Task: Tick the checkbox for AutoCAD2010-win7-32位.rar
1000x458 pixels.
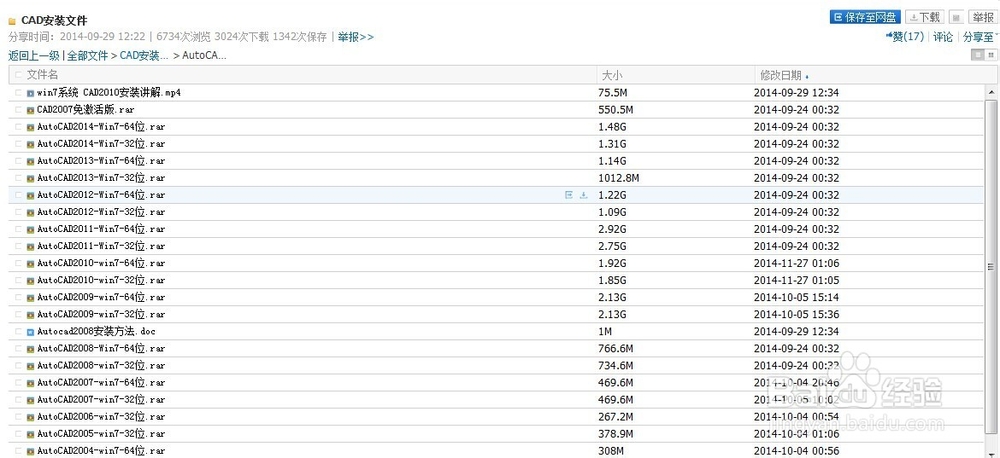Action: point(18,280)
